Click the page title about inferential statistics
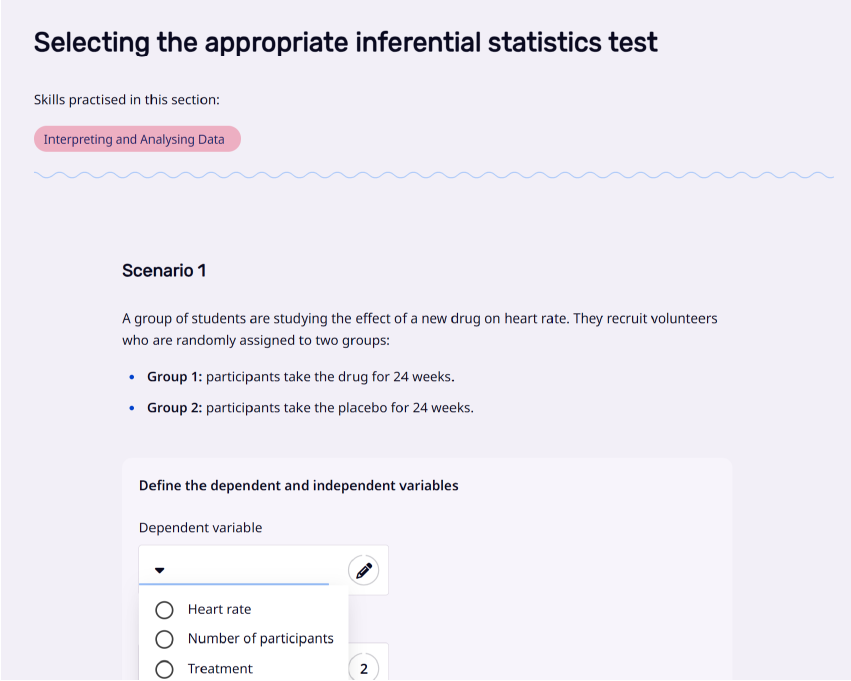Screen dimensions: 851x681 click(346, 42)
